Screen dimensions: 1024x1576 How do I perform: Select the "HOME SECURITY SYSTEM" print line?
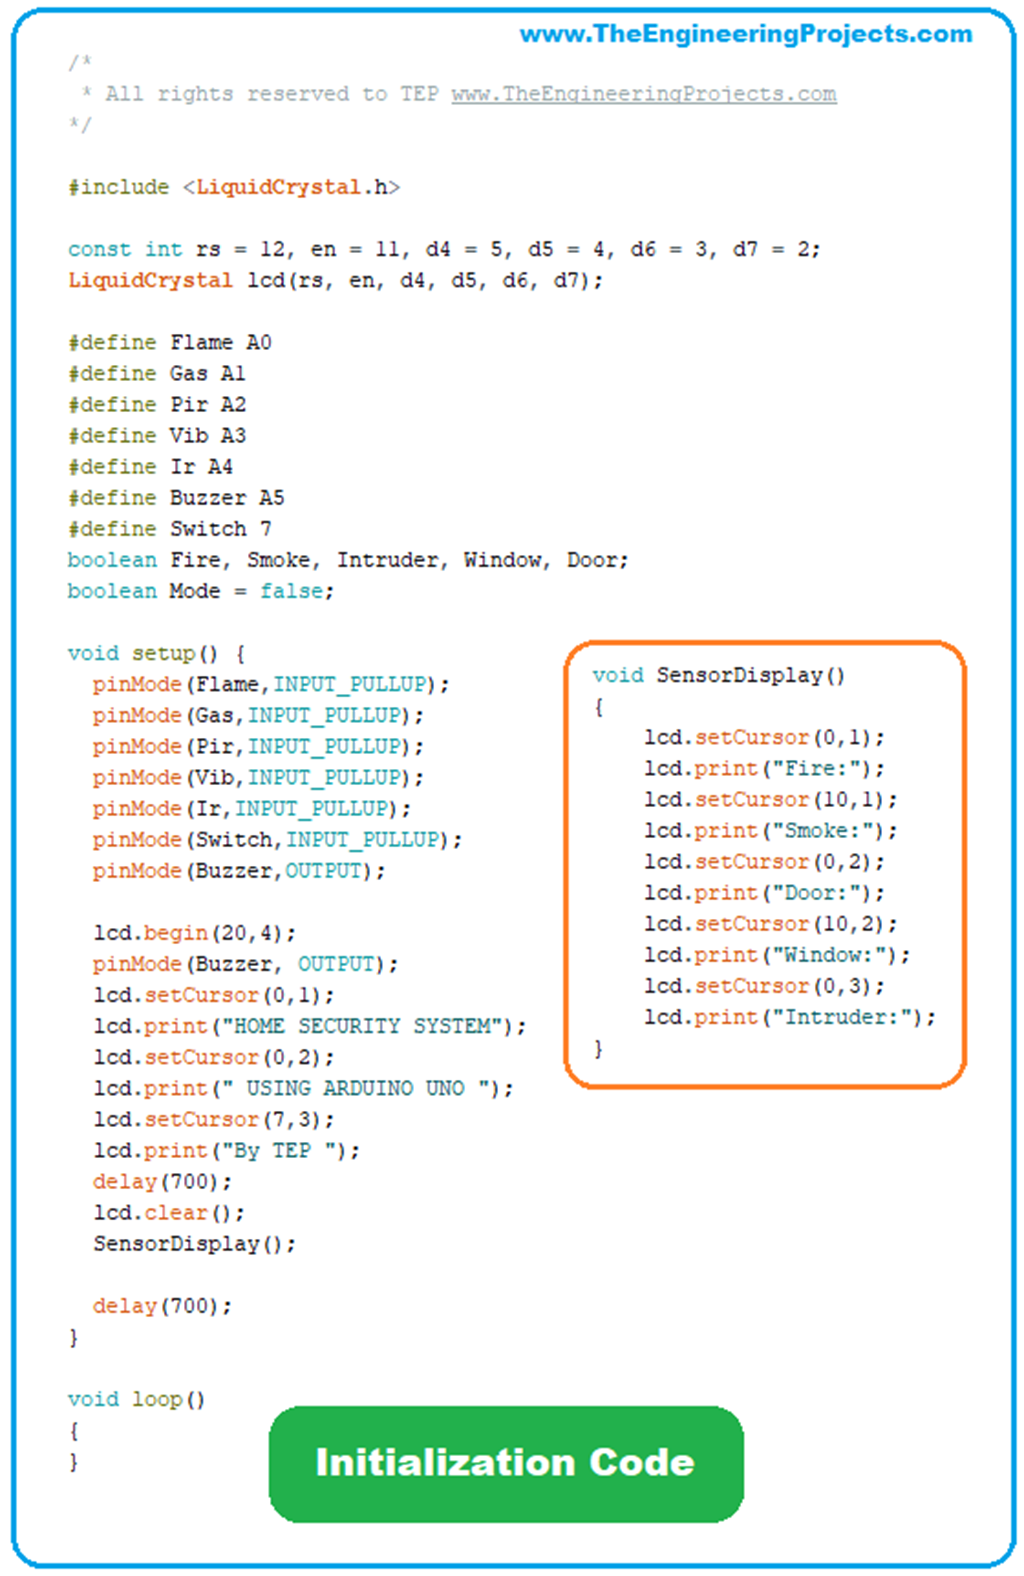click(309, 1026)
